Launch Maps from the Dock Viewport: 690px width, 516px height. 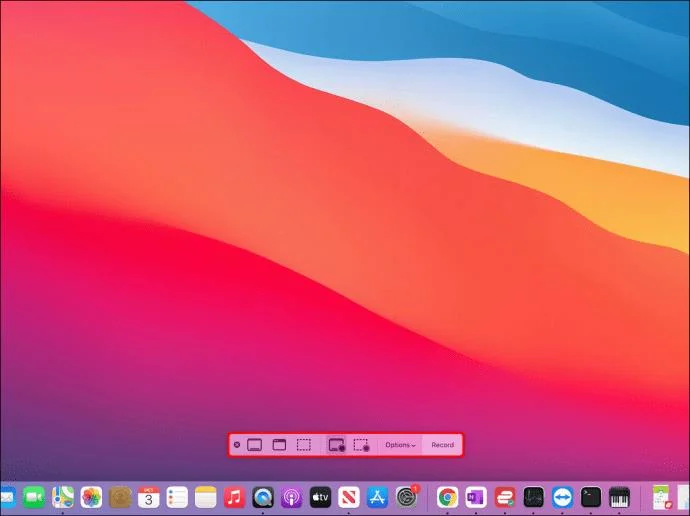(63, 497)
